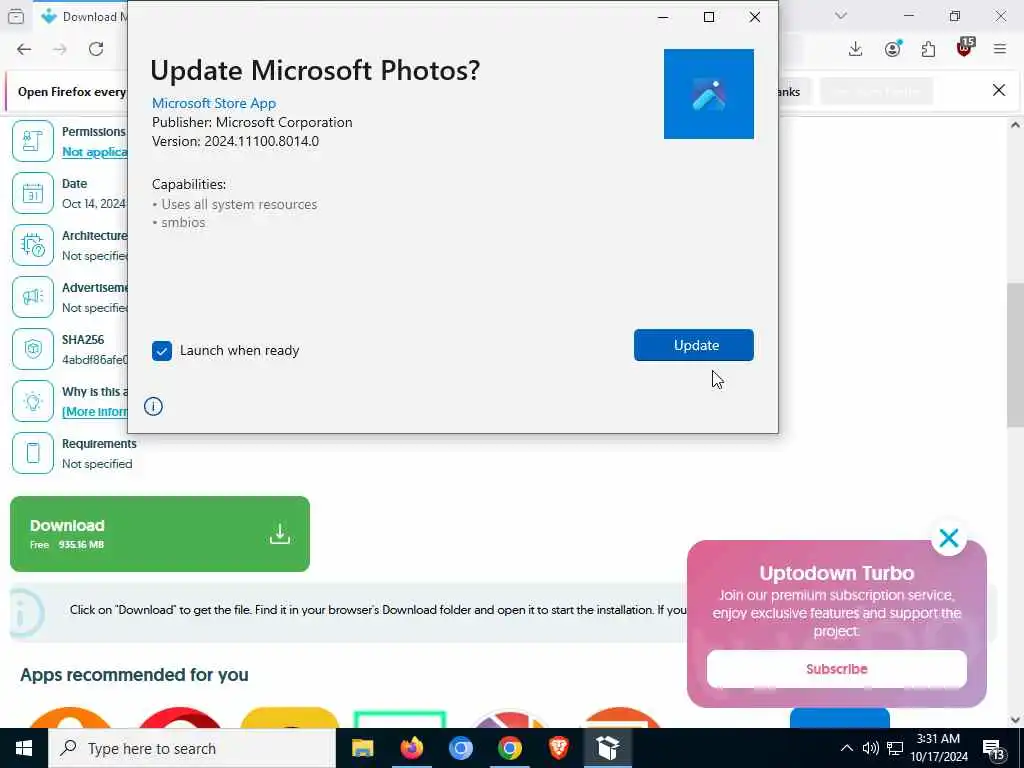Open the Windows notification center
Image resolution: width=1024 pixels, height=768 pixels.
tap(993, 749)
